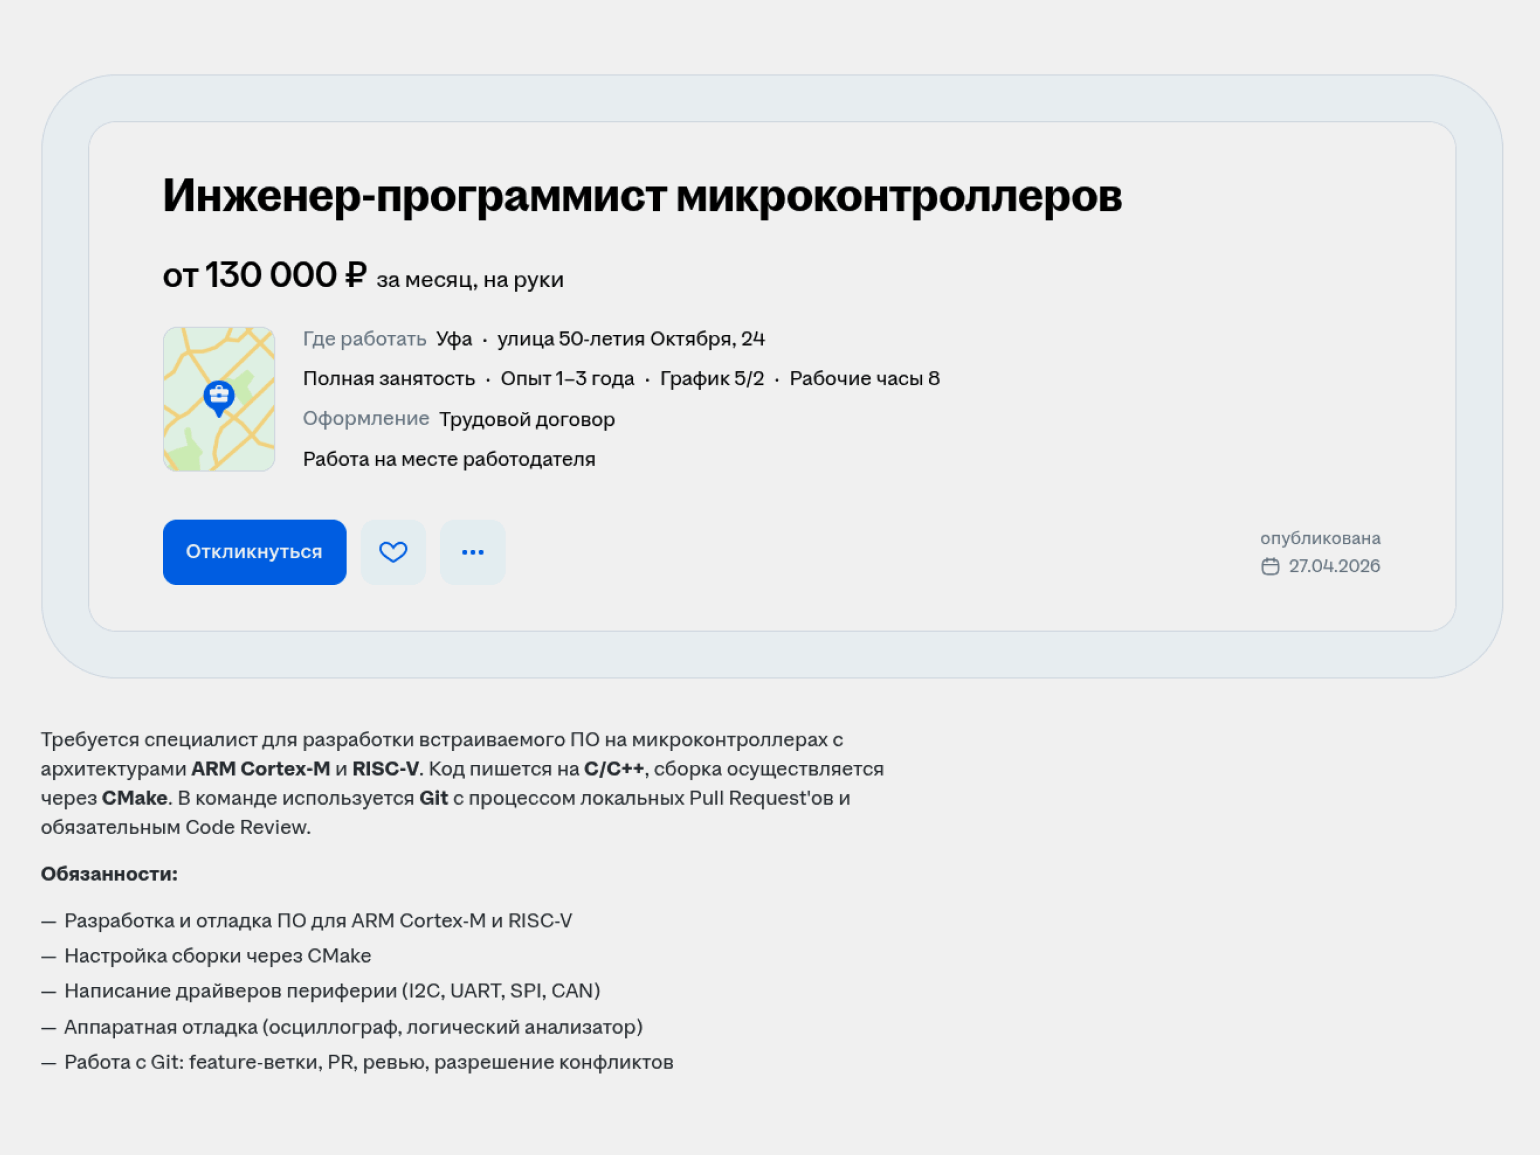Viewport: 1540px width, 1155px height.
Task: Click the График 5/2 label
Action: pos(711,379)
